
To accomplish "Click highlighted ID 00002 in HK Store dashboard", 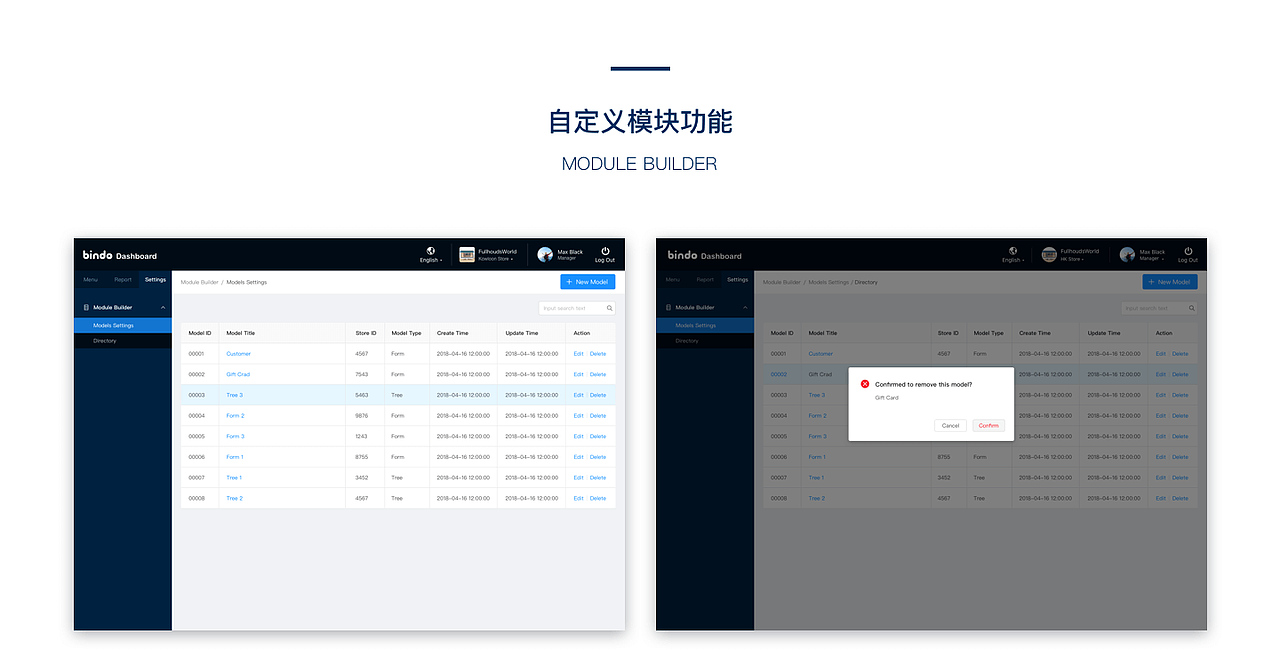I will point(779,374).
